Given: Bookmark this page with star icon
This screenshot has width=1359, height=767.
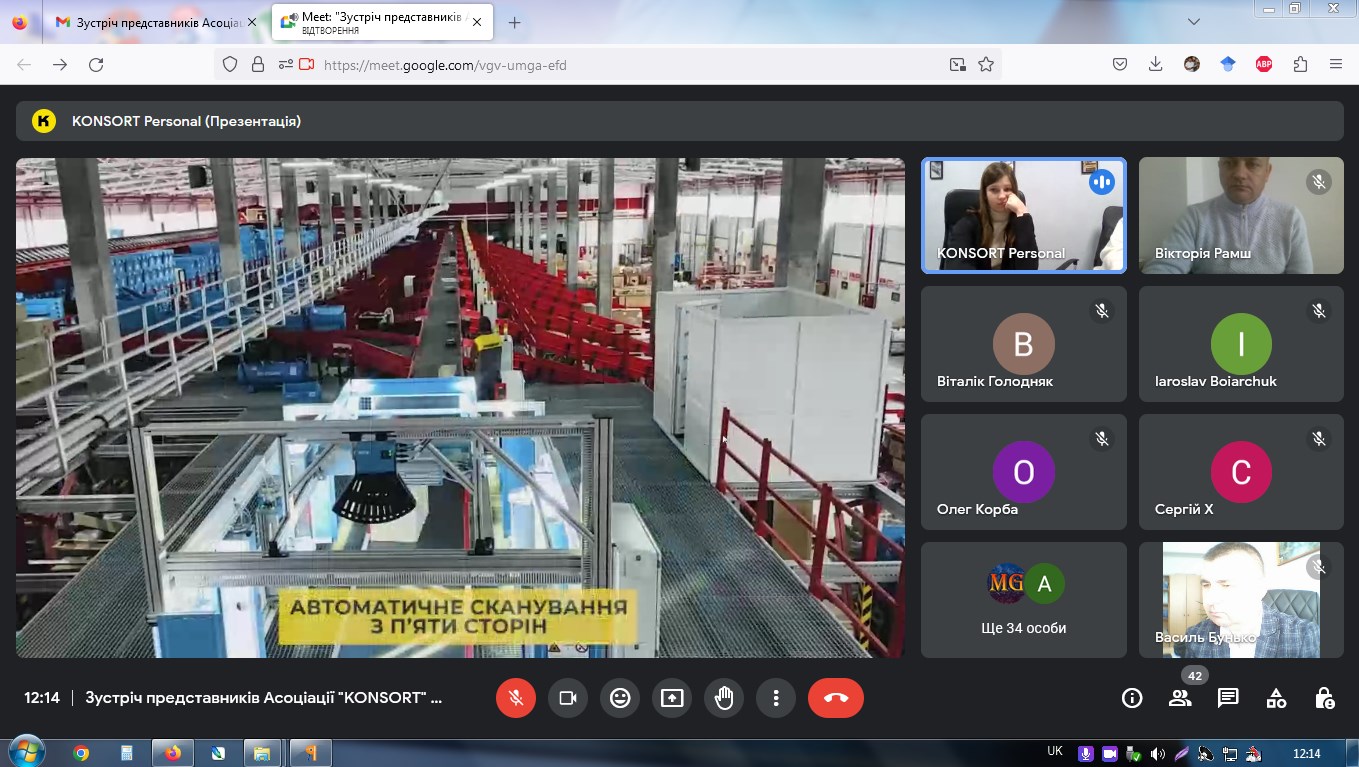Looking at the screenshot, I should pyautogui.click(x=986, y=64).
